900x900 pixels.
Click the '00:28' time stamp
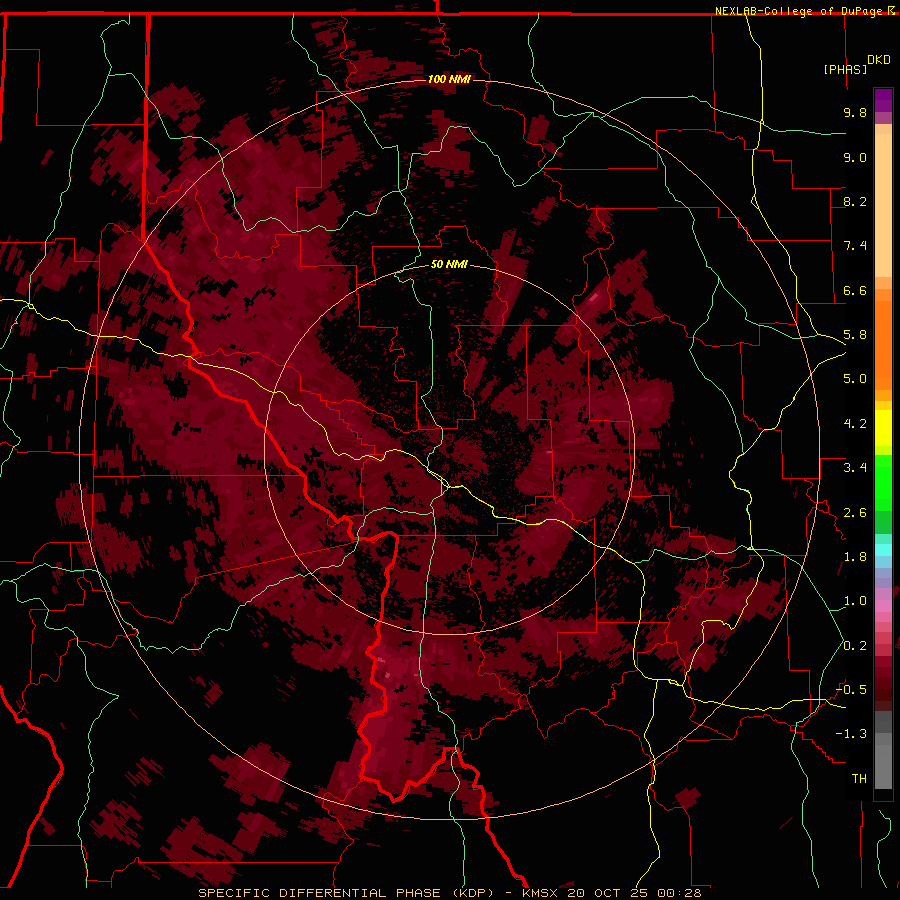[678, 893]
